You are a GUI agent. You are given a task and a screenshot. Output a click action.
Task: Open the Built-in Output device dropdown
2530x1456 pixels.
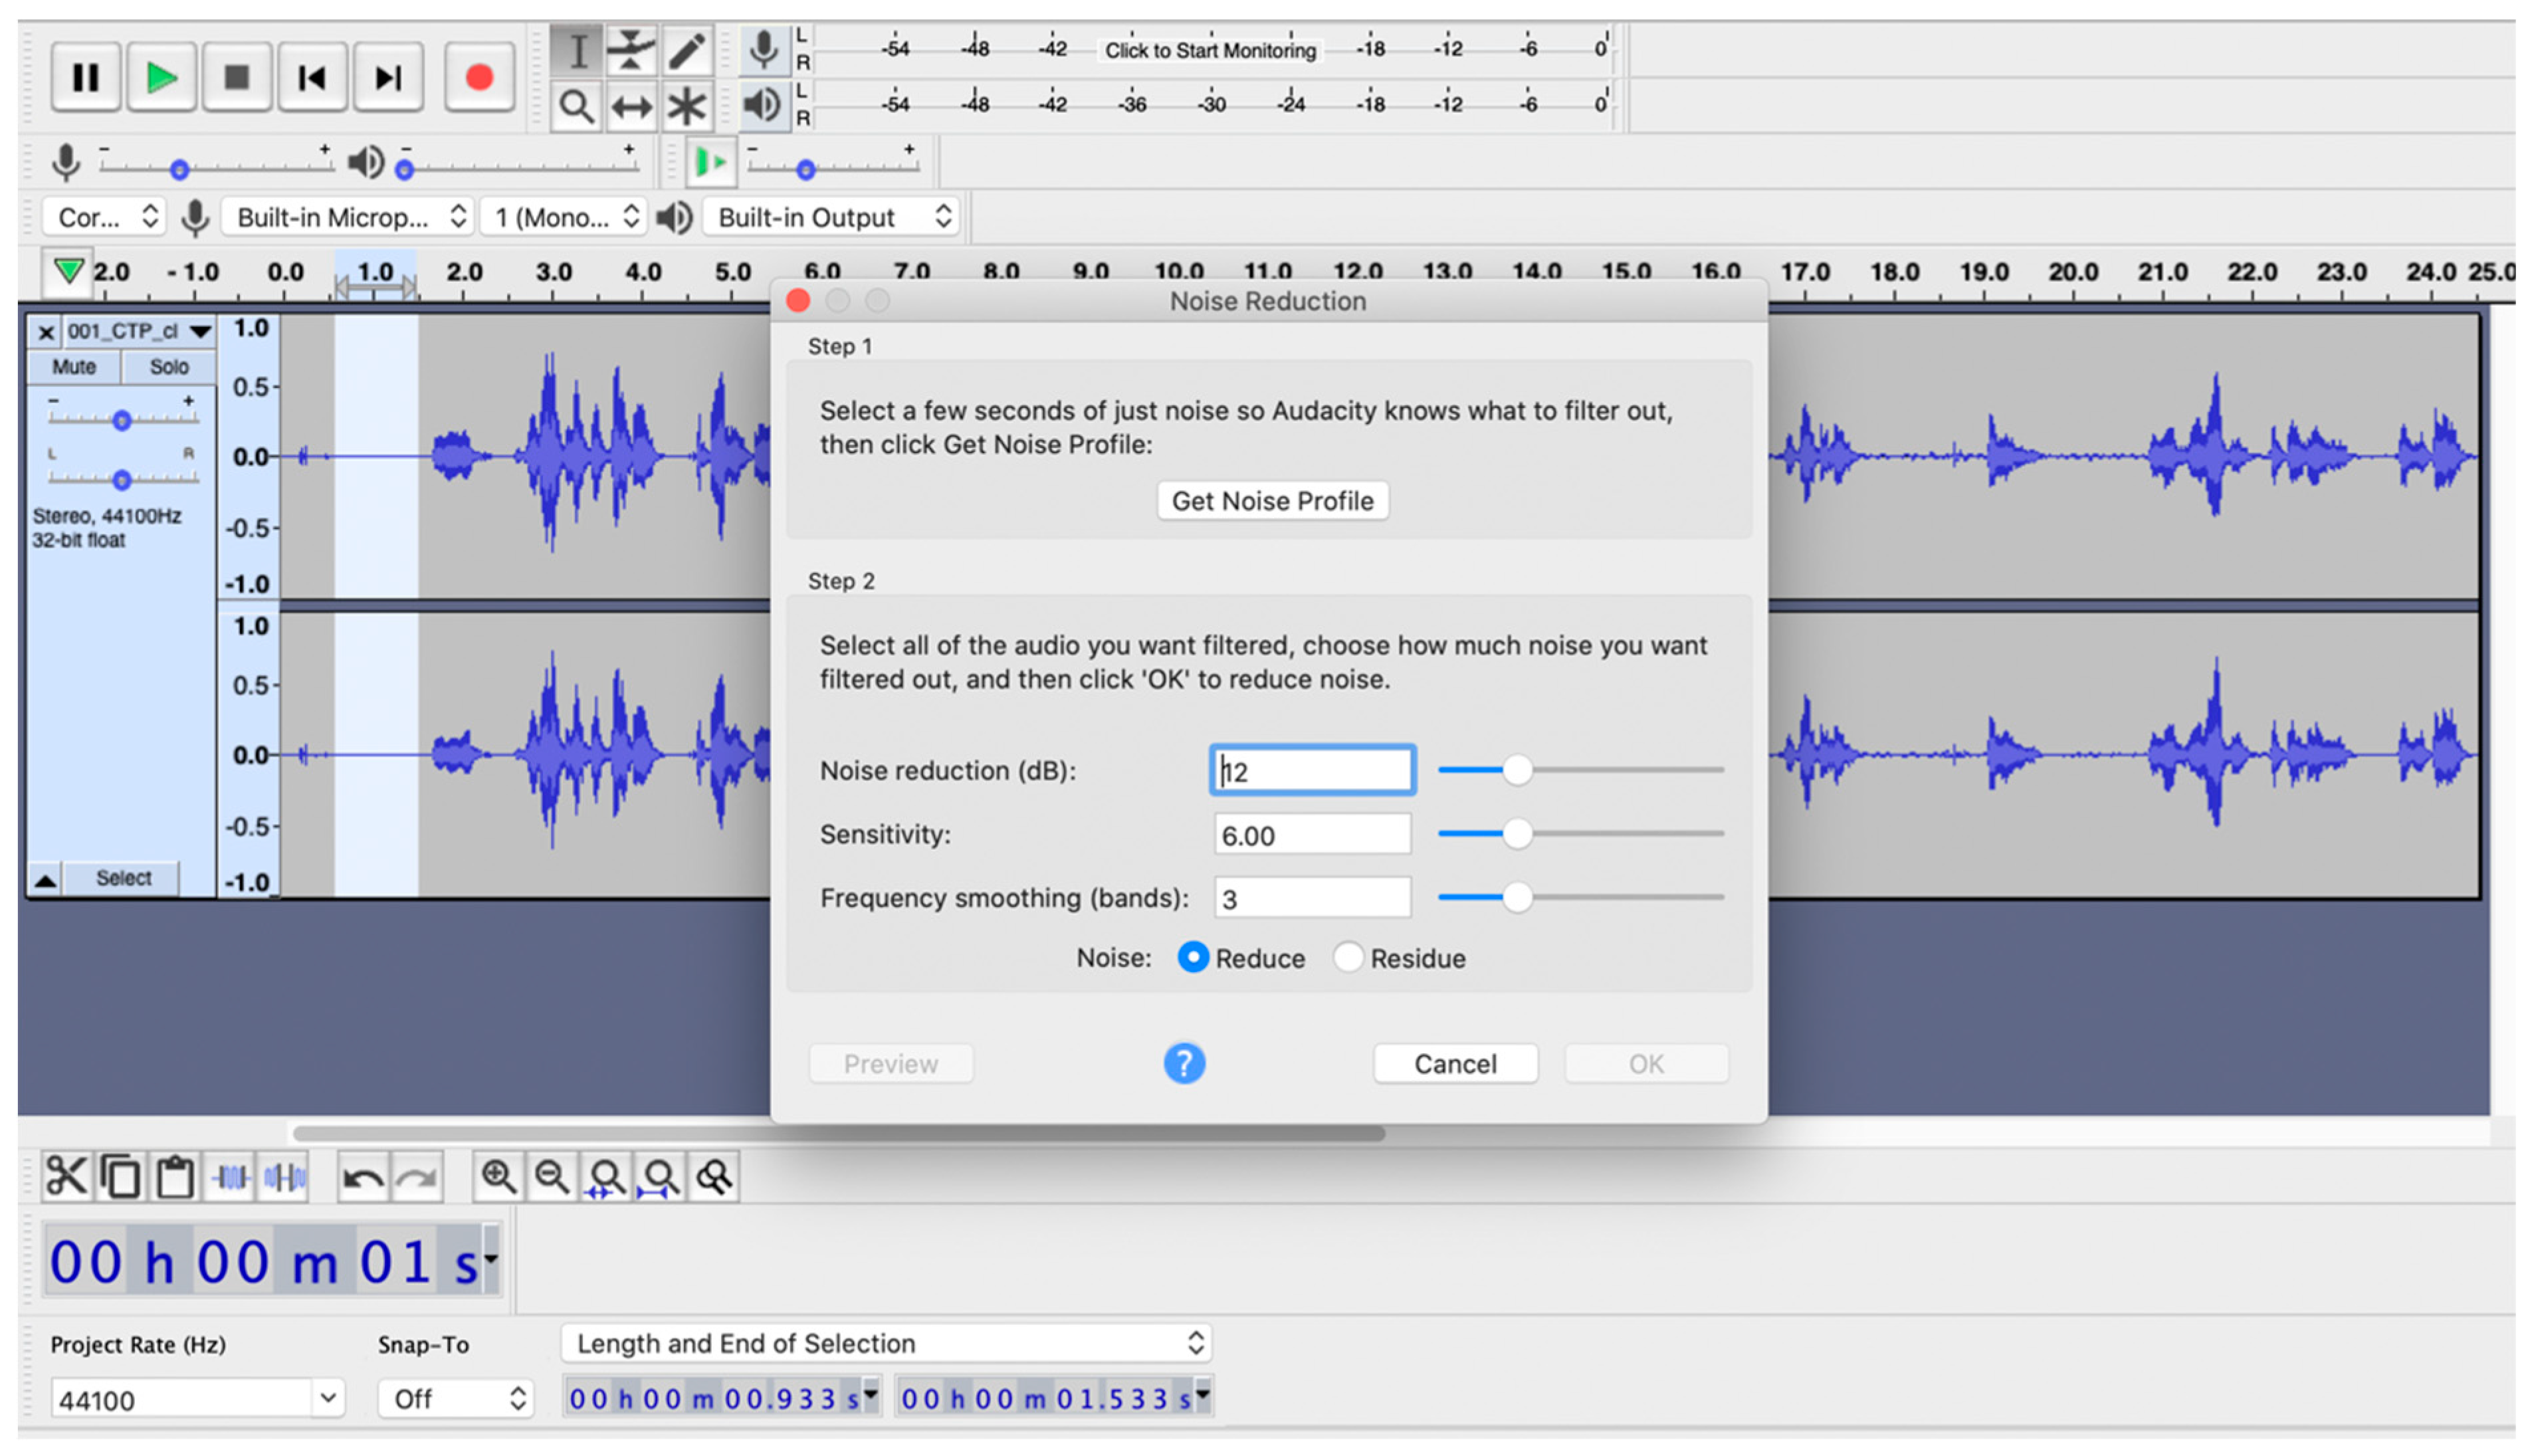click(831, 217)
